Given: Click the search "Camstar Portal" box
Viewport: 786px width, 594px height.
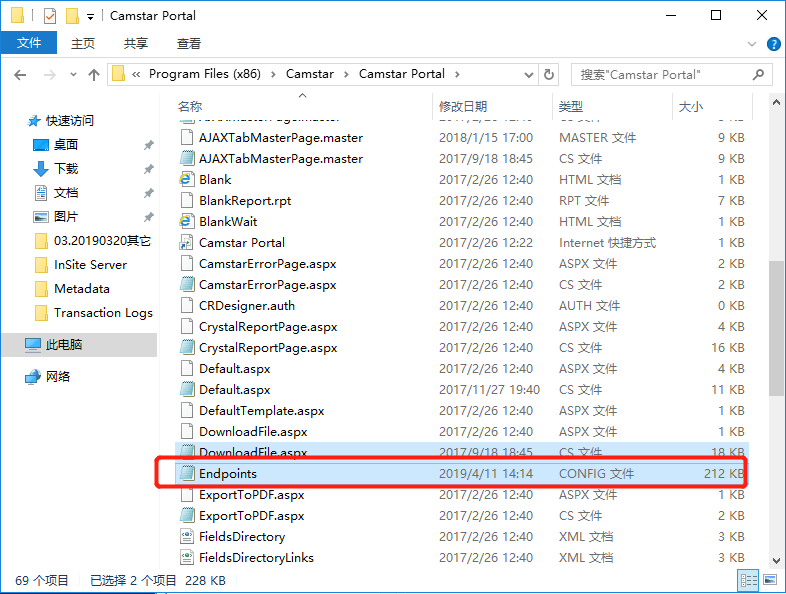Looking at the screenshot, I should 660,75.
